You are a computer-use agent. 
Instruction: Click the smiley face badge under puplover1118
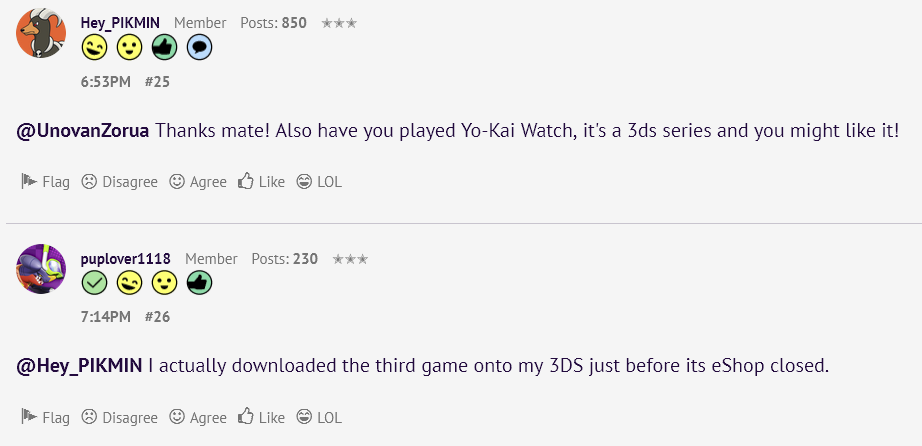(x=164, y=283)
